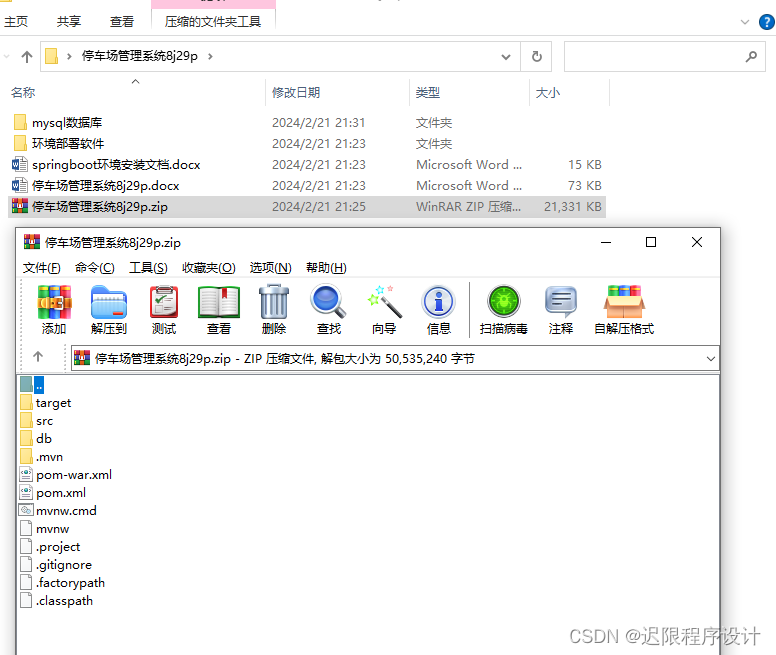Open the 文件(F) menu in WinRAR
This screenshot has width=776, height=655.
click(42, 268)
